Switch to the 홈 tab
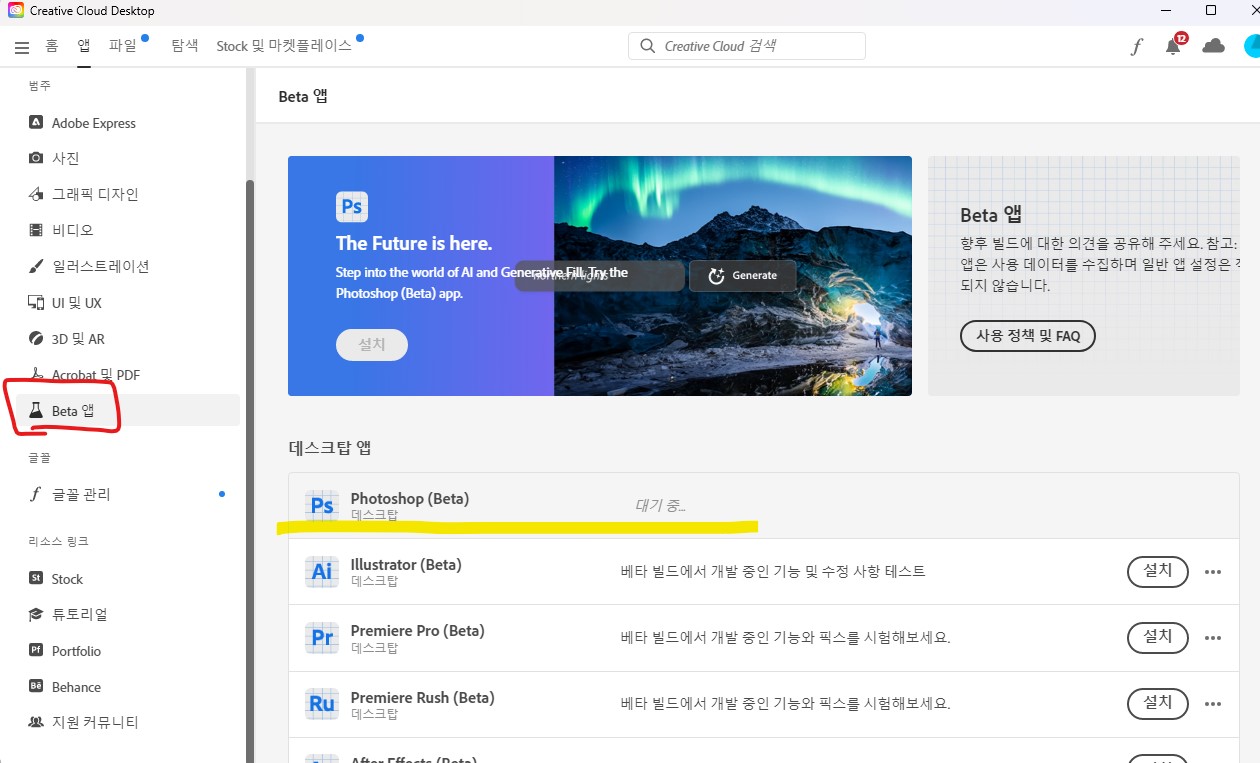This screenshot has width=1260, height=763. coord(52,46)
